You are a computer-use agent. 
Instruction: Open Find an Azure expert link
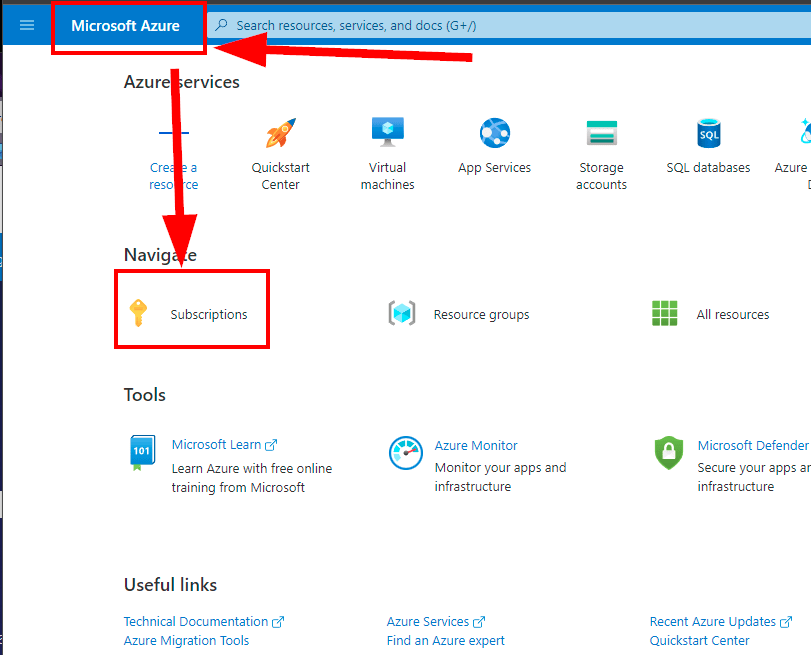click(x=445, y=641)
